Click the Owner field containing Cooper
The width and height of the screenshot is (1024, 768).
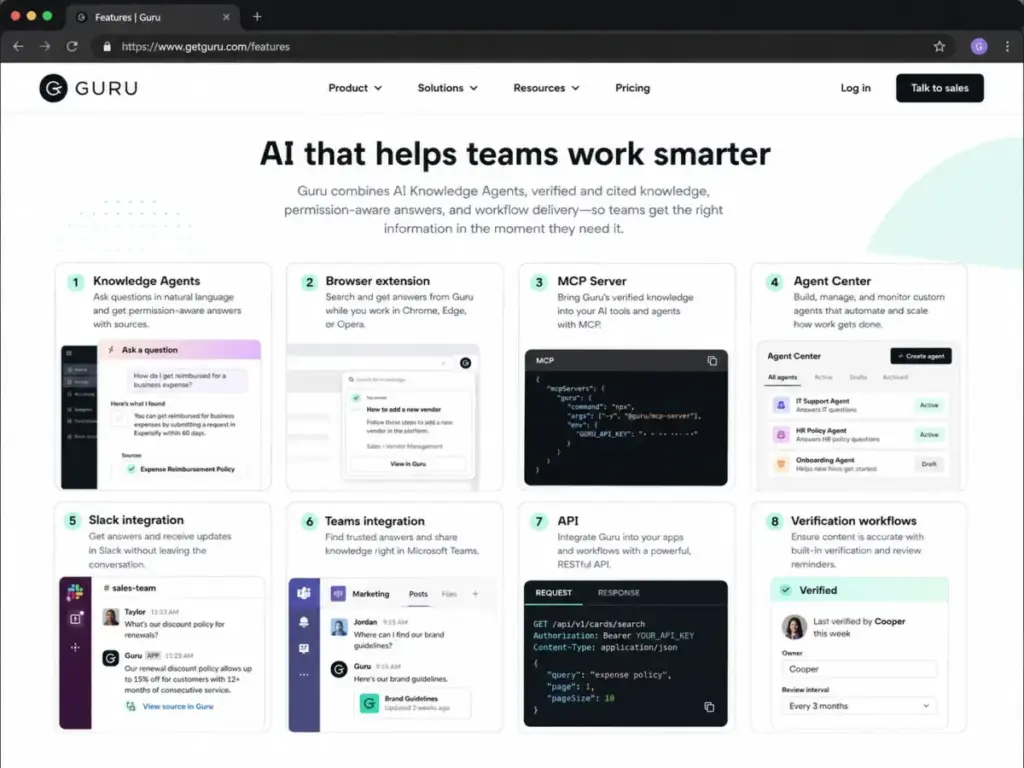859,669
